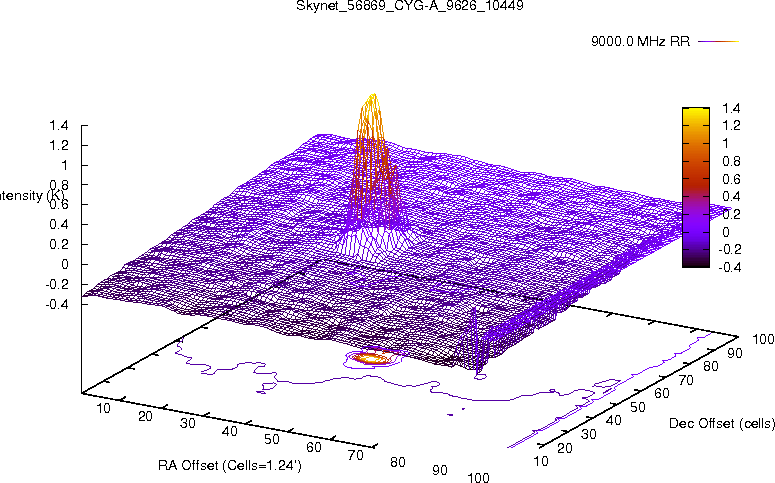Click color bar label 0

[x=726, y=232]
